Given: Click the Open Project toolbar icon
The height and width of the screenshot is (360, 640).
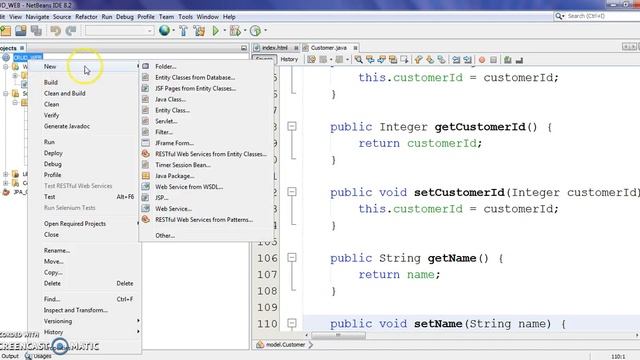Looking at the screenshot, I should tap(21, 31).
